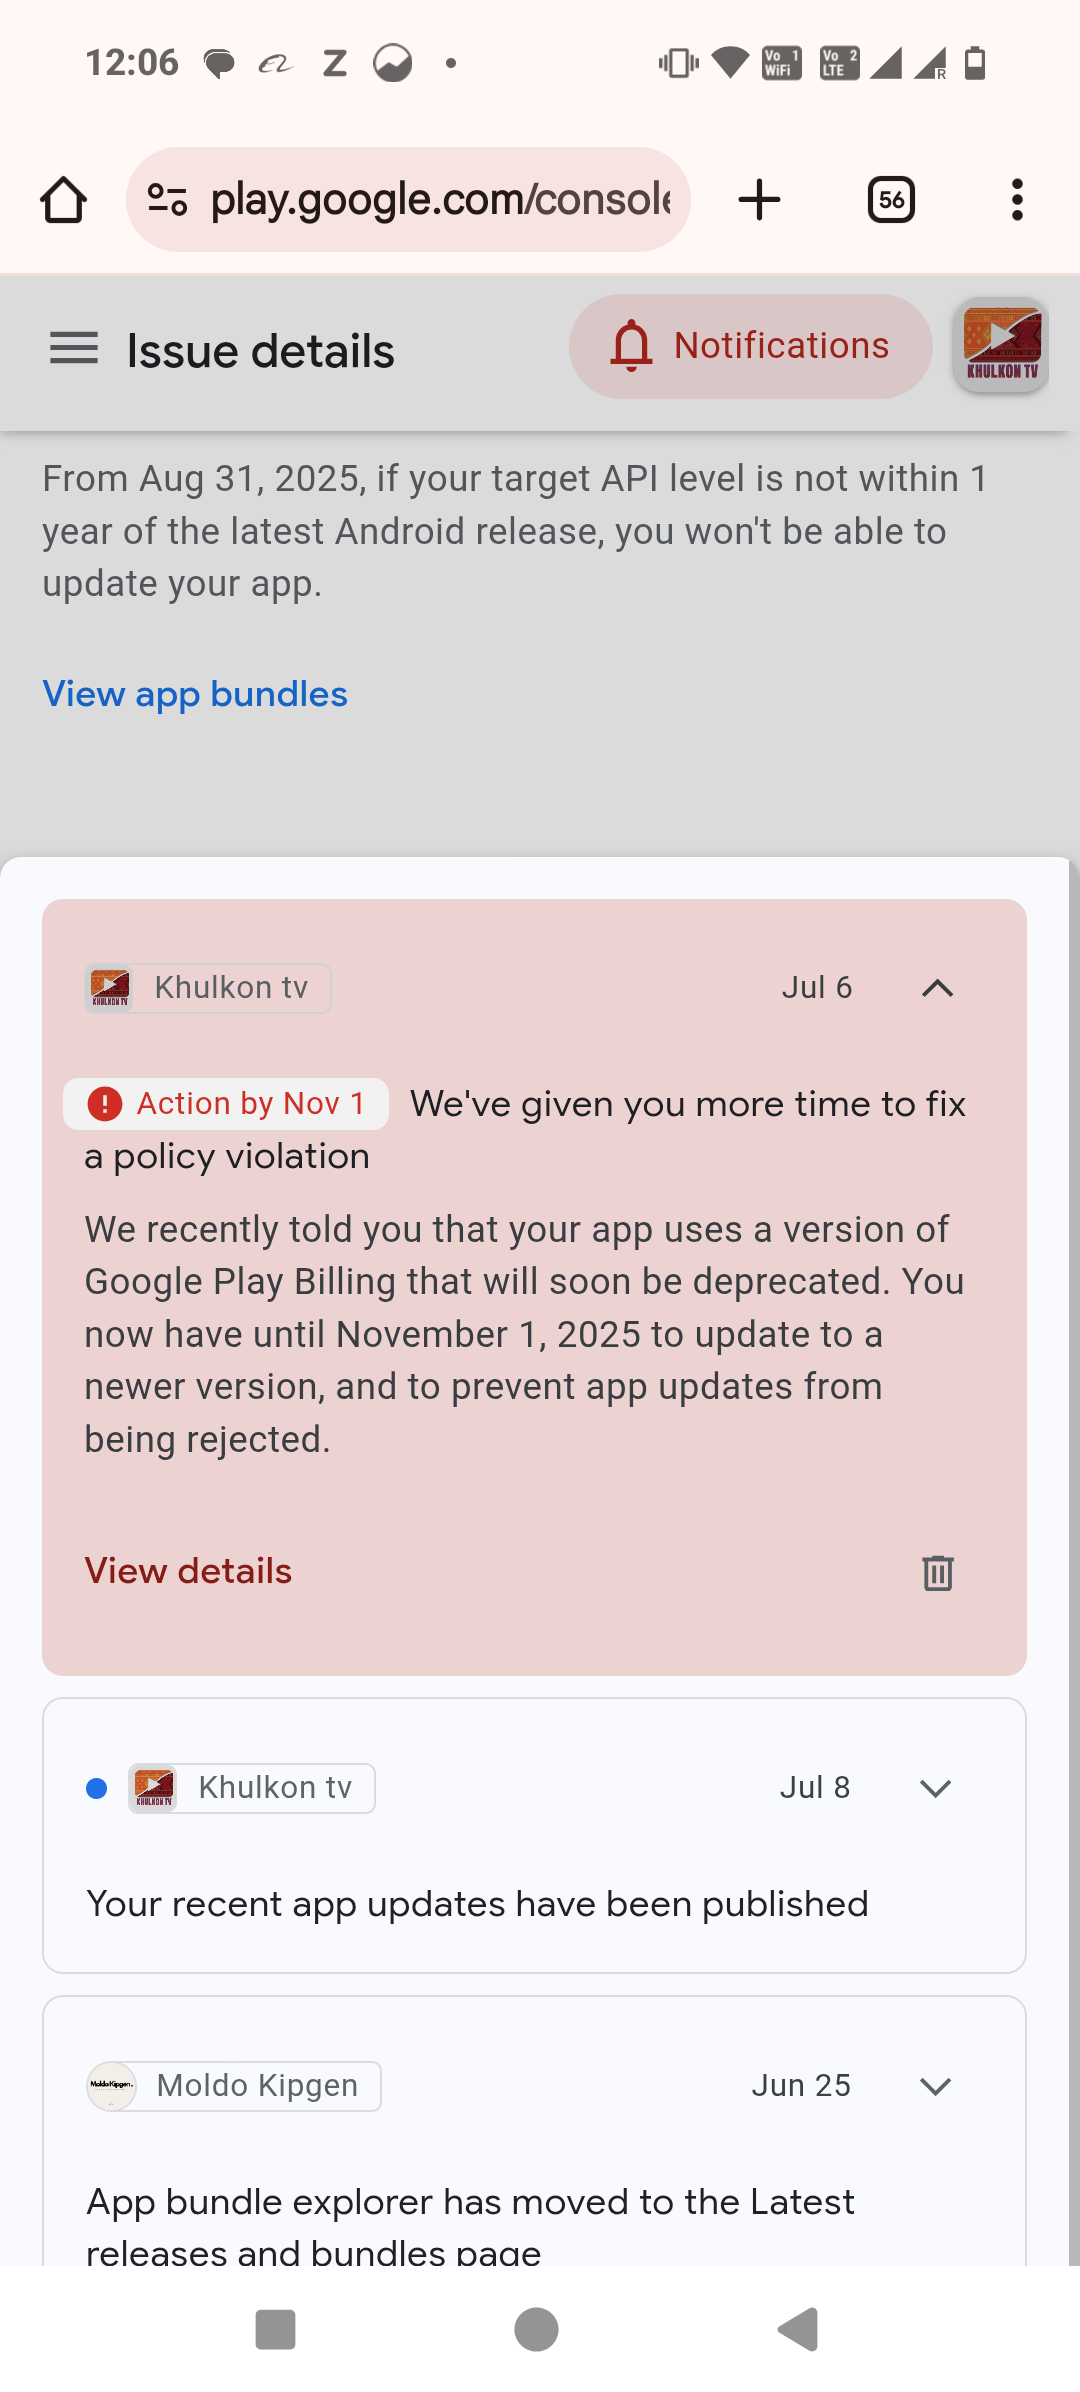Expand the Jun 25 Moldo Kipgen notification
This screenshot has height=2392, width=1080.
click(x=935, y=2086)
